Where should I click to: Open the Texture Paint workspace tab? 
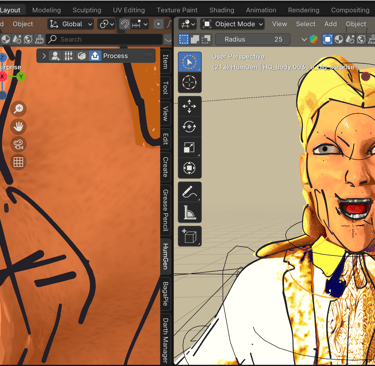[x=177, y=10]
